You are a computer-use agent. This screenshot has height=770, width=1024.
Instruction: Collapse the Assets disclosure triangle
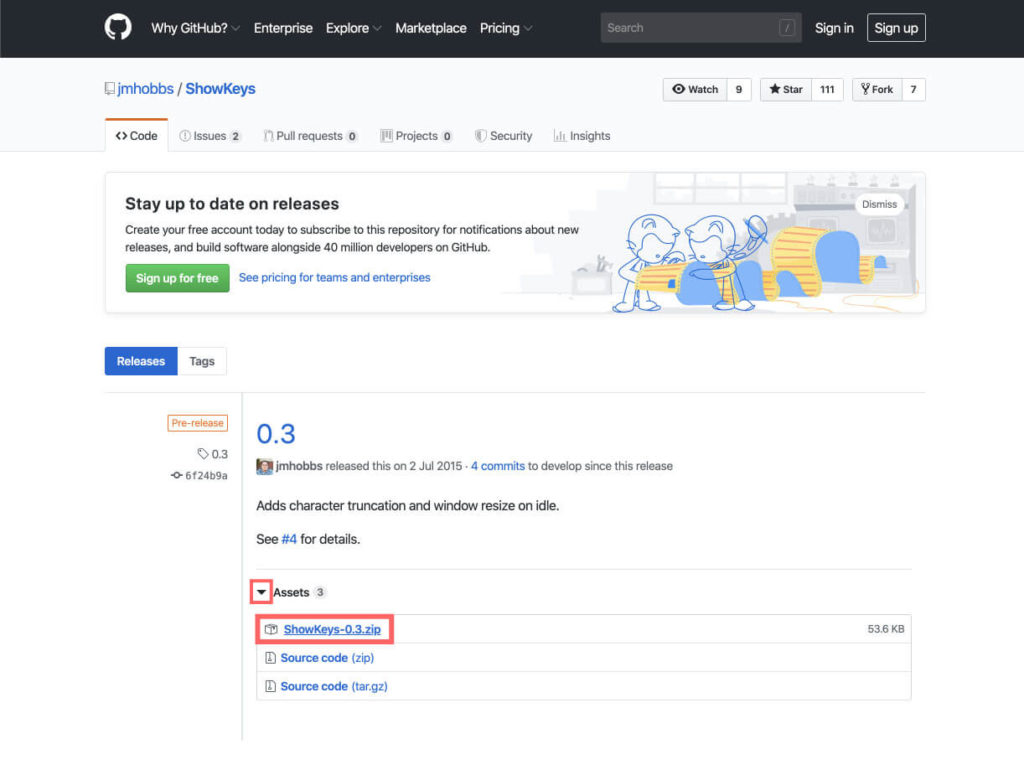(261, 592)
